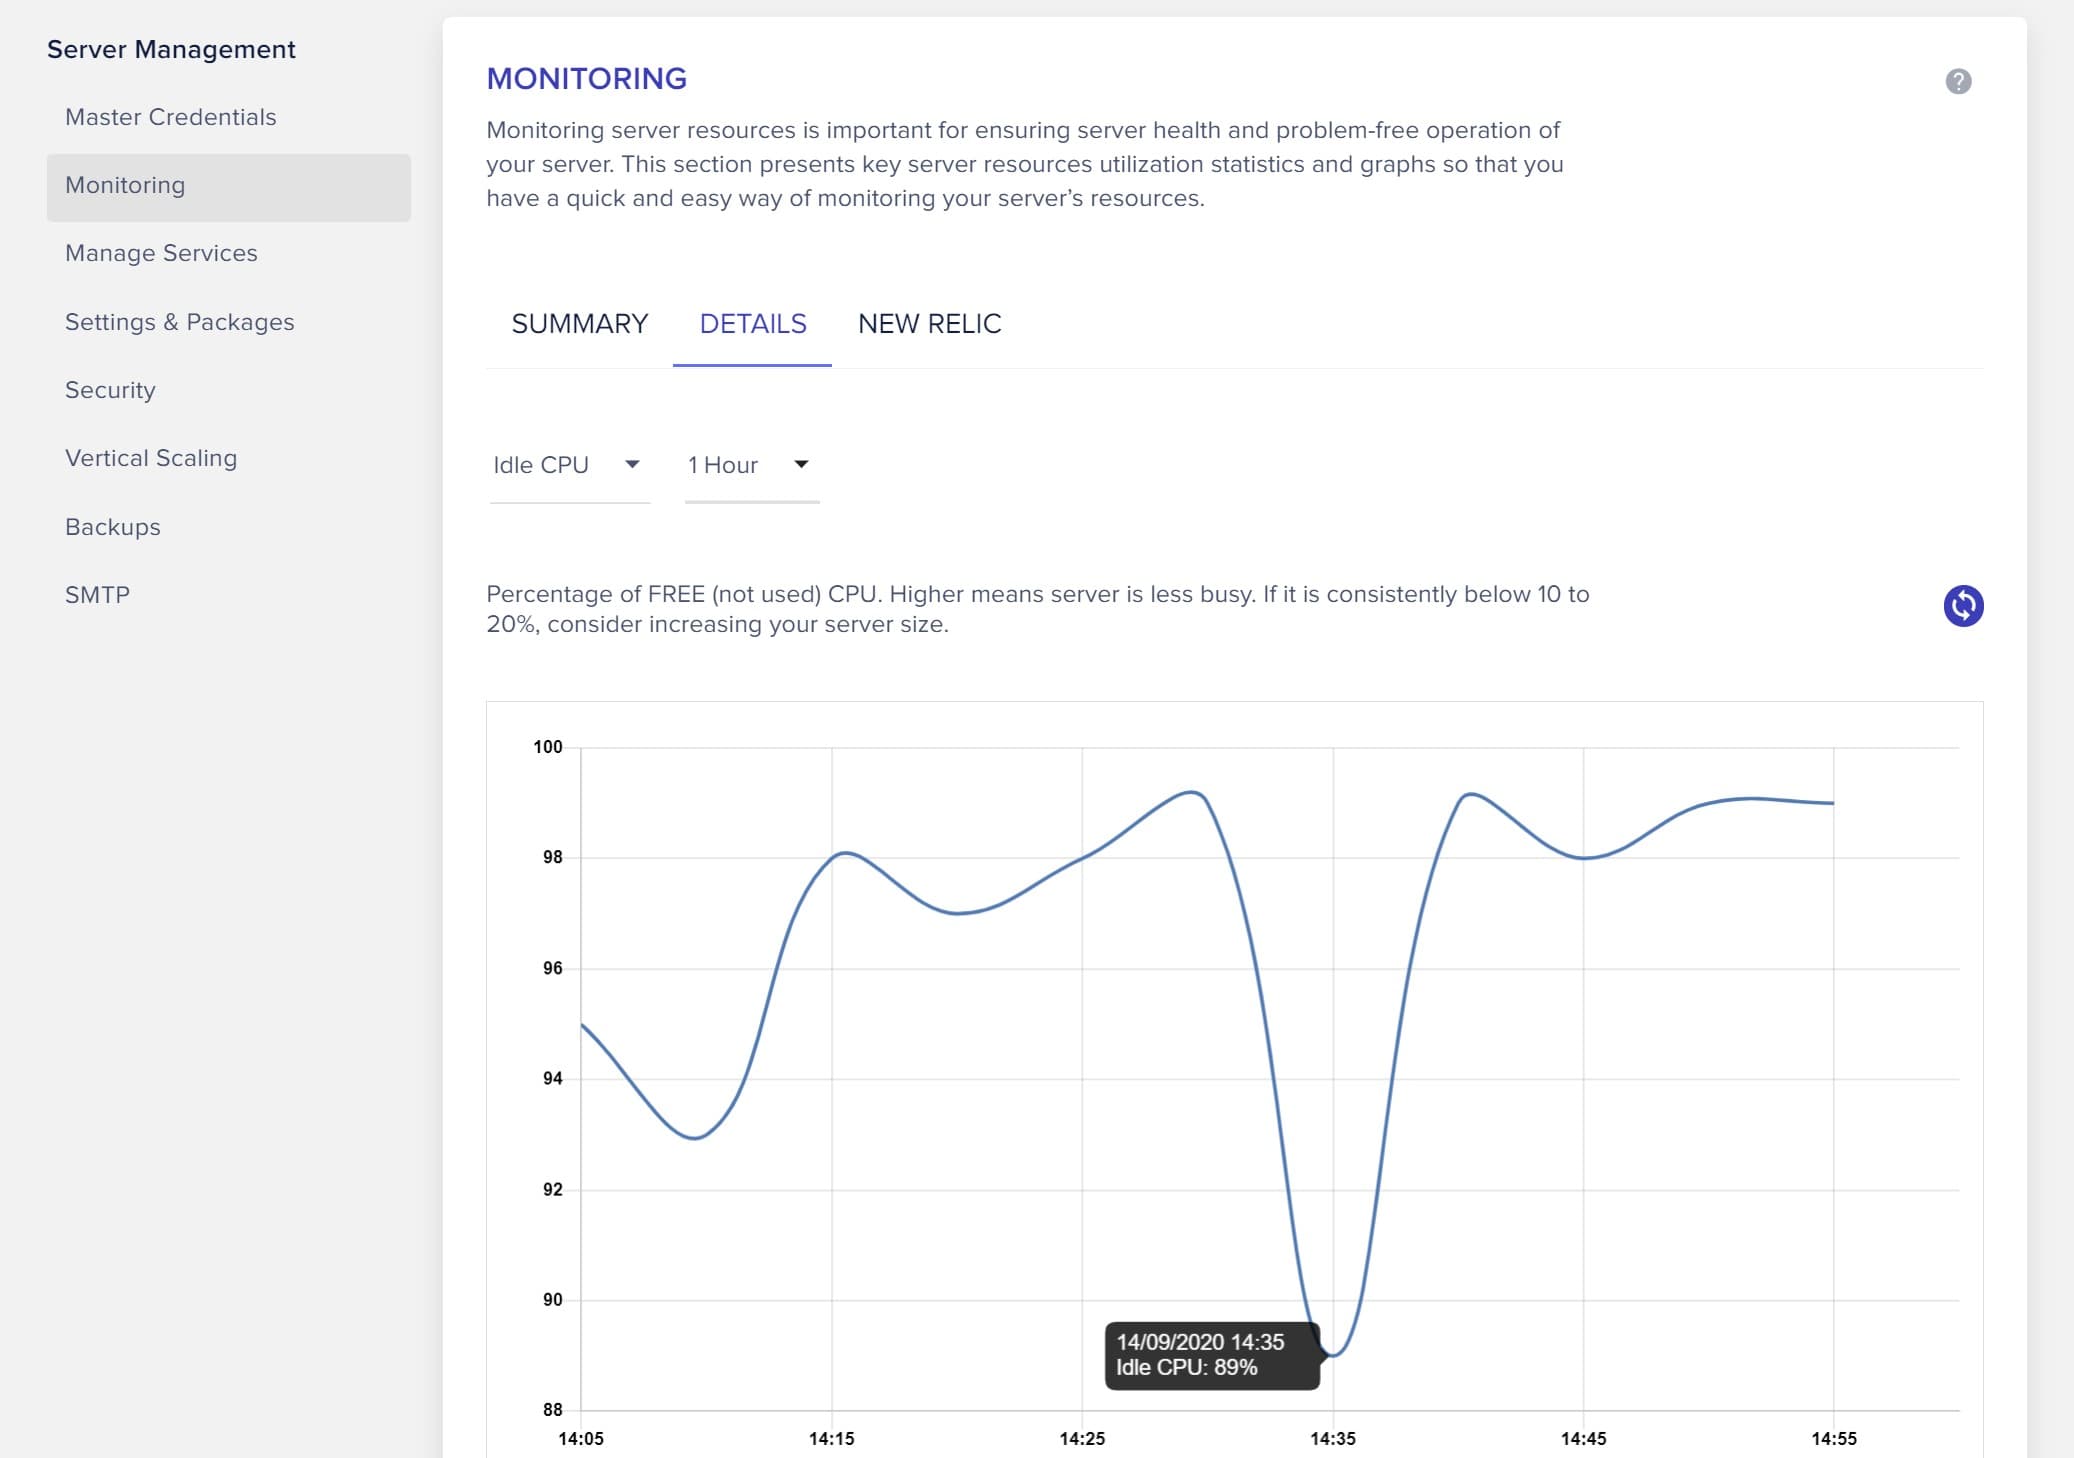Click the MONITORING page title
The height and width of the screenshot is (1458, 2074).
[x=586, y=78]
